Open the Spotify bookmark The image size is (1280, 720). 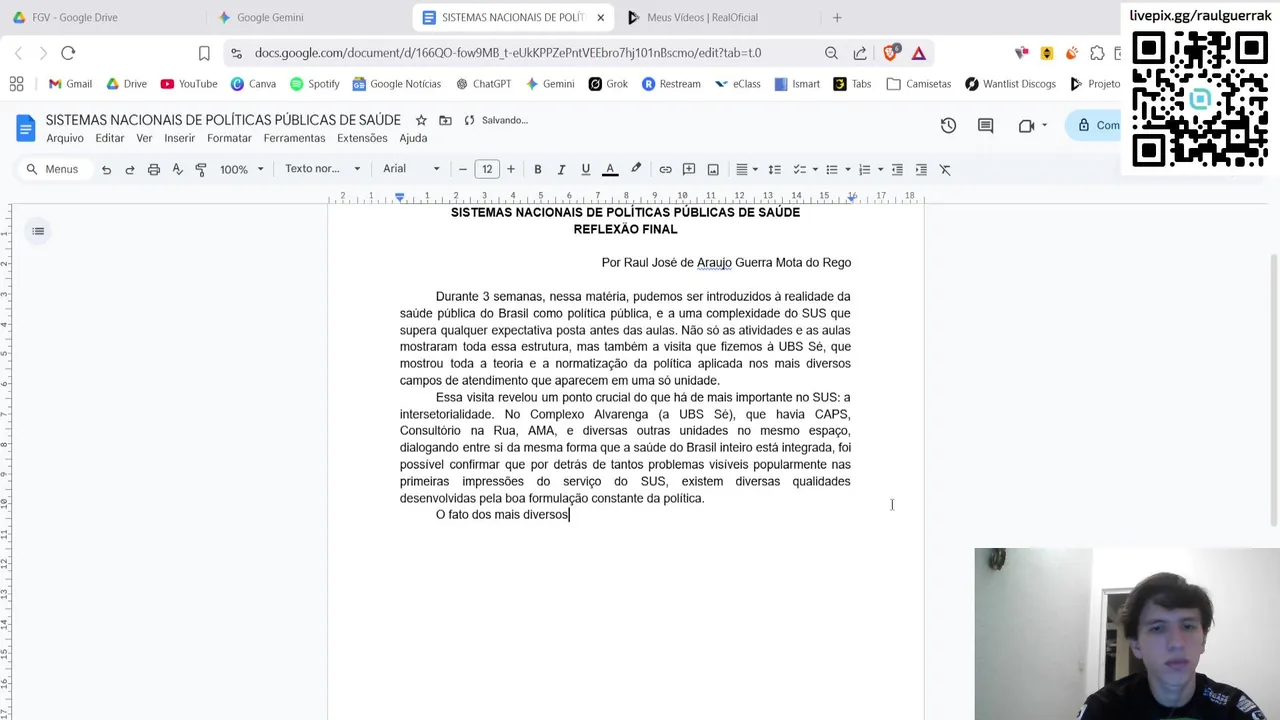pos(315,84)
